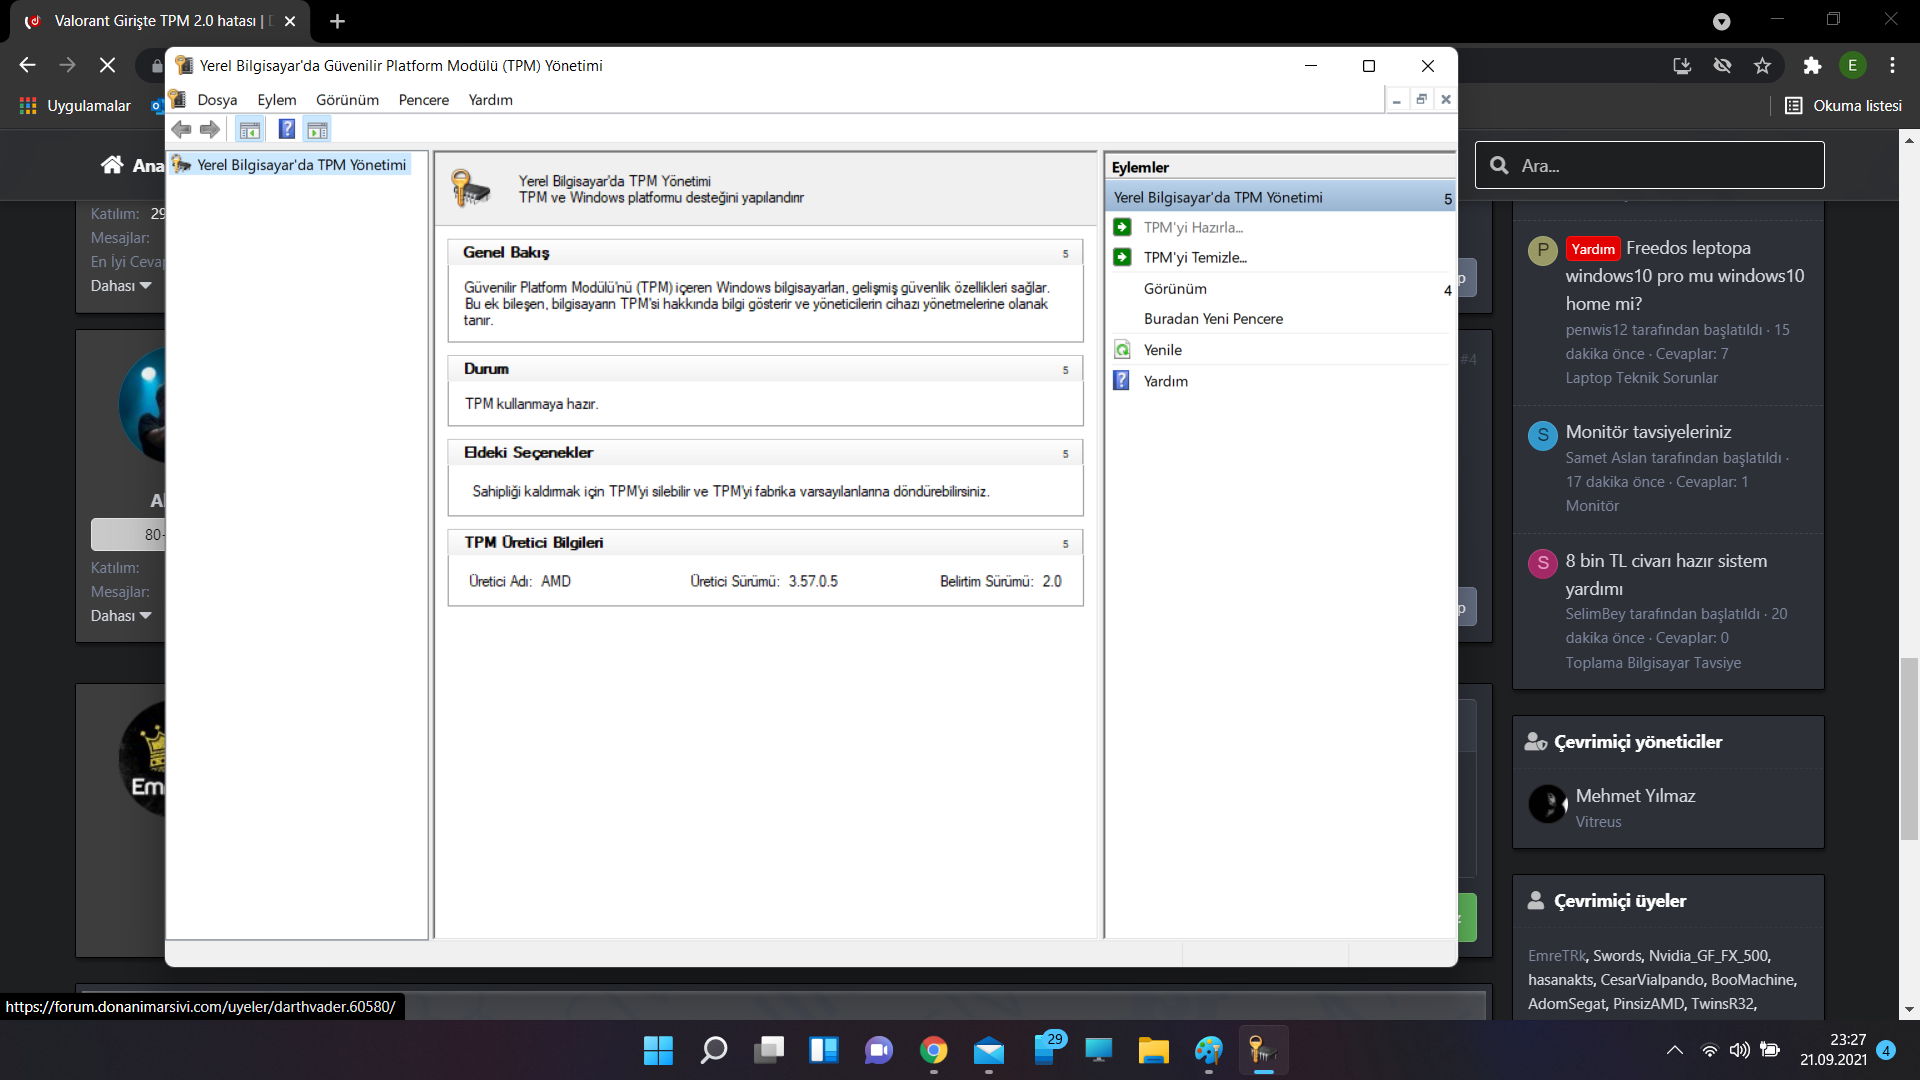Close the Valorant Girişte TPM tab
Image resolution: width=1920 pixels, height=1080 pixels.
click(289, 21)
